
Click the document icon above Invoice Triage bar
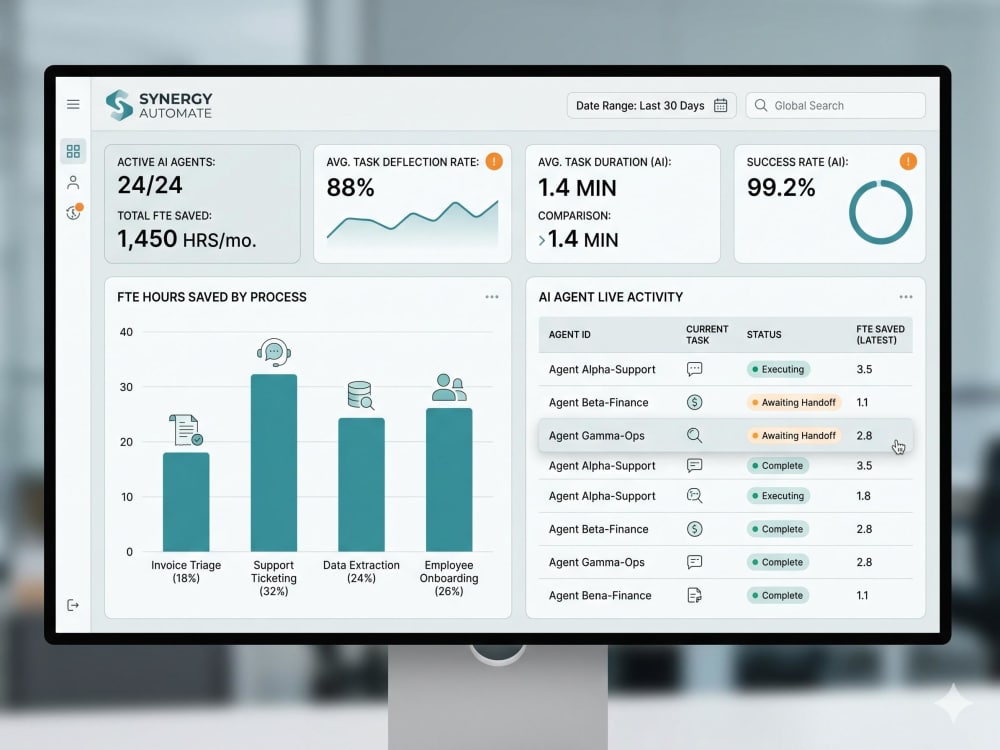[x=186, y=430]
